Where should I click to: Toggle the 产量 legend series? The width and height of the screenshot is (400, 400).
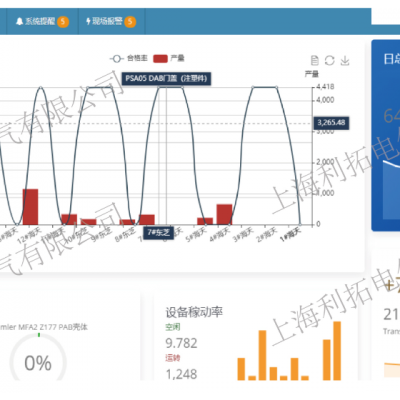click(169, 59)
